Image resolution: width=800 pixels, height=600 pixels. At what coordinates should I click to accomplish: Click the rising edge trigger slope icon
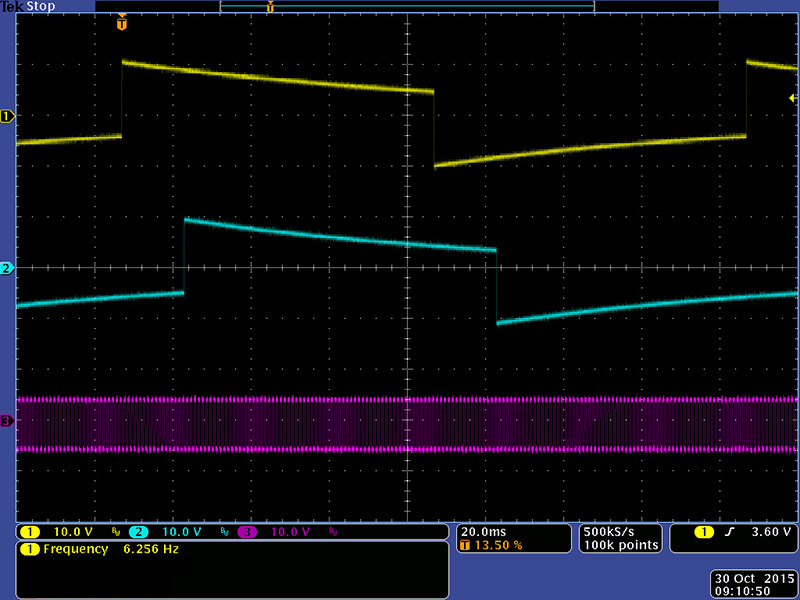tap(730, 531)
